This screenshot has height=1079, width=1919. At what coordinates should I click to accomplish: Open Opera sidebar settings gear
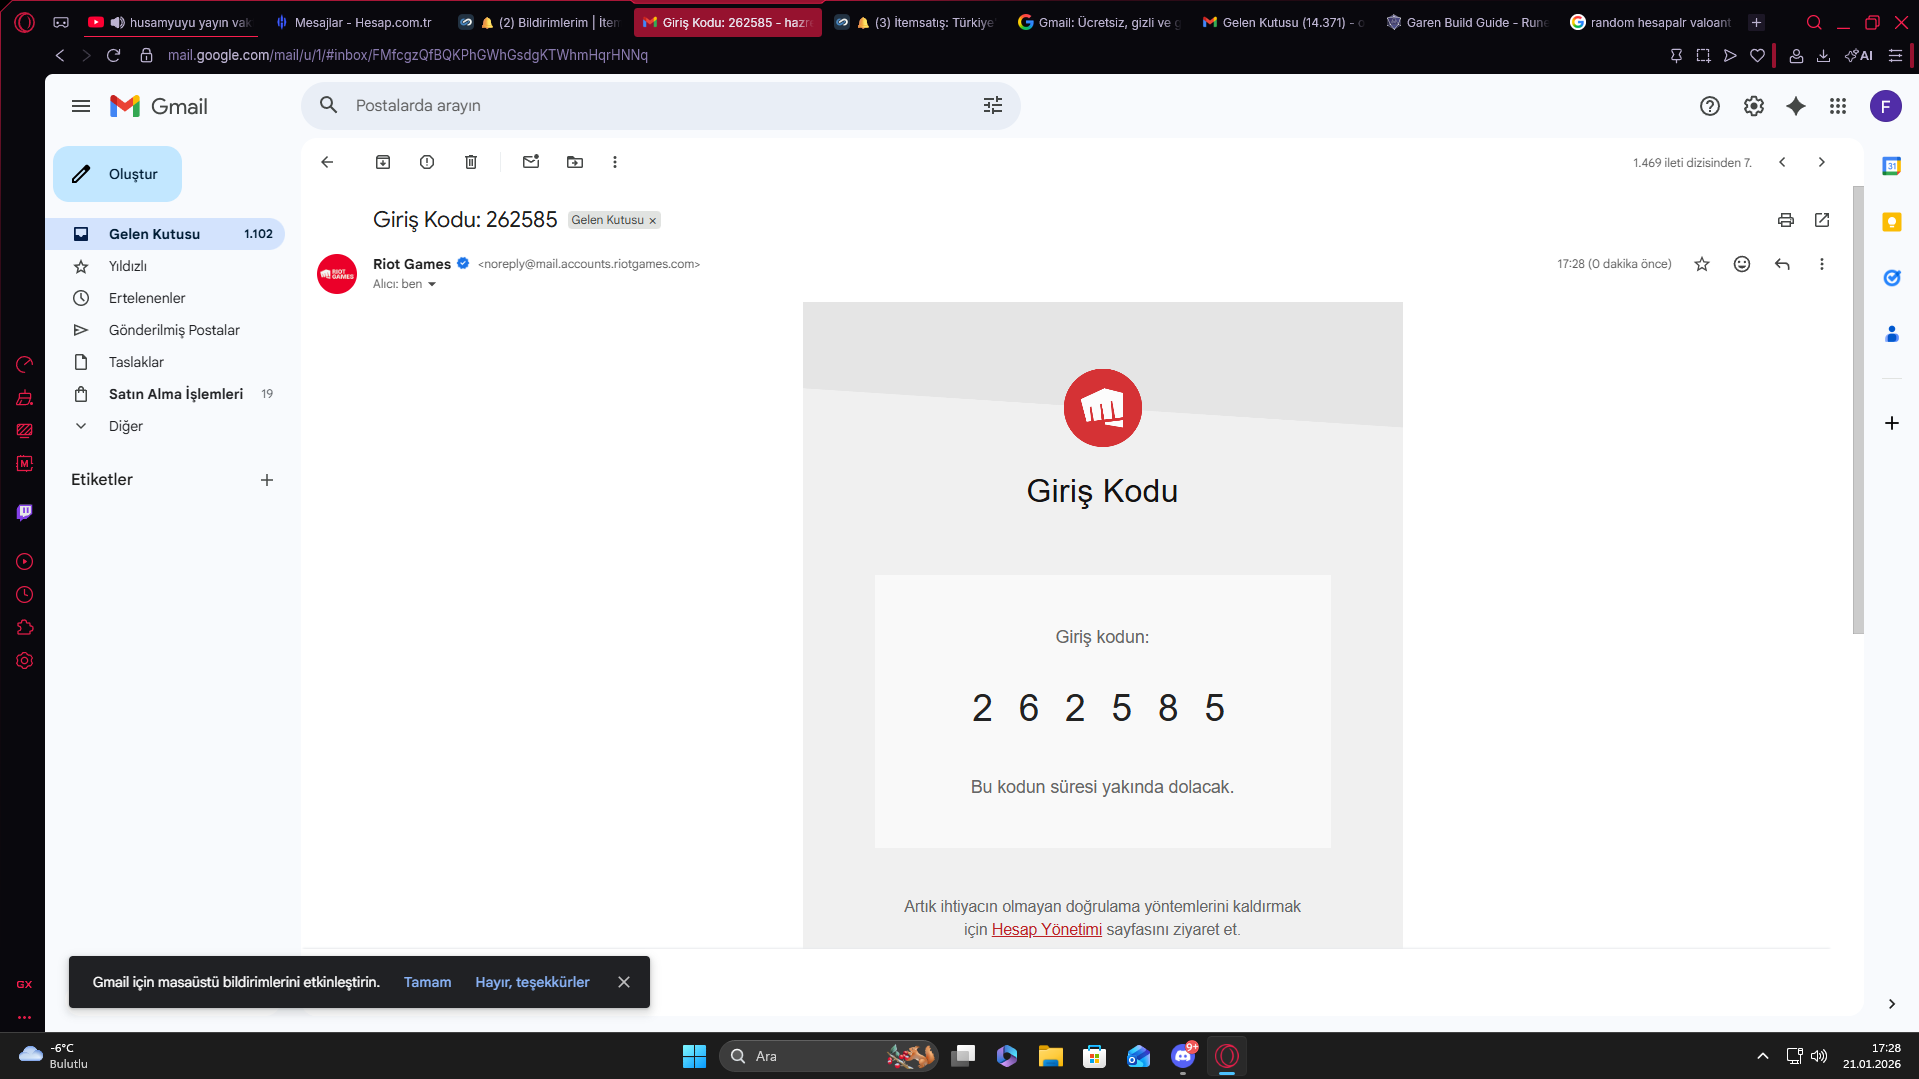click(x=25, y=661)
